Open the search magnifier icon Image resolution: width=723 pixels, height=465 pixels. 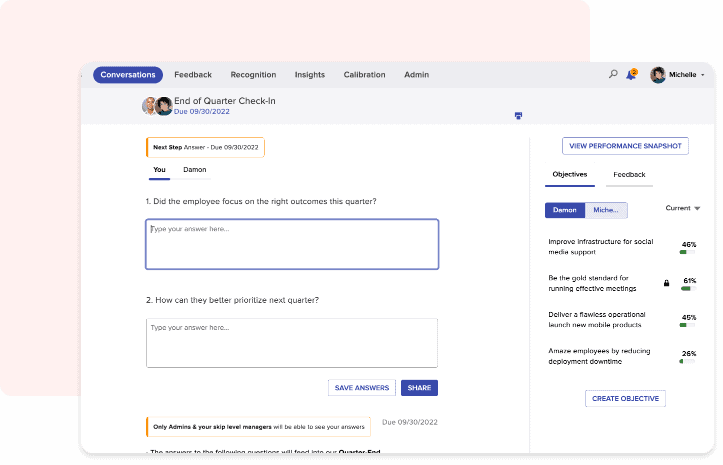coord(613,74)
